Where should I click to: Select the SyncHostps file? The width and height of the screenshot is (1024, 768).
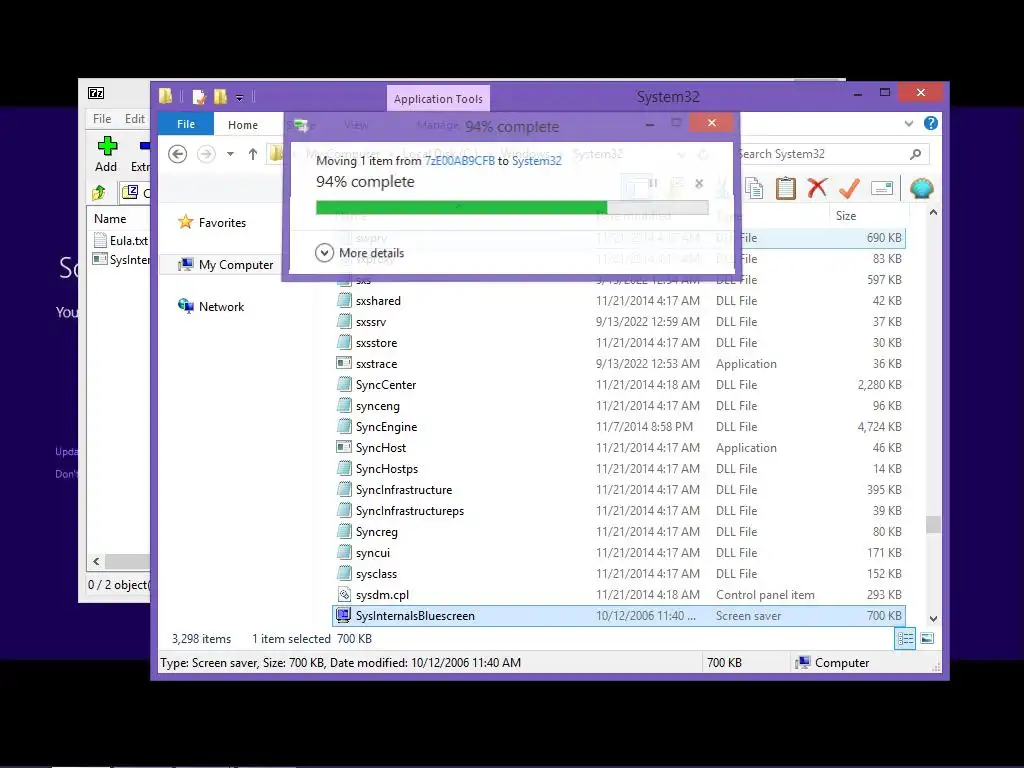click(x=619, y=468)
